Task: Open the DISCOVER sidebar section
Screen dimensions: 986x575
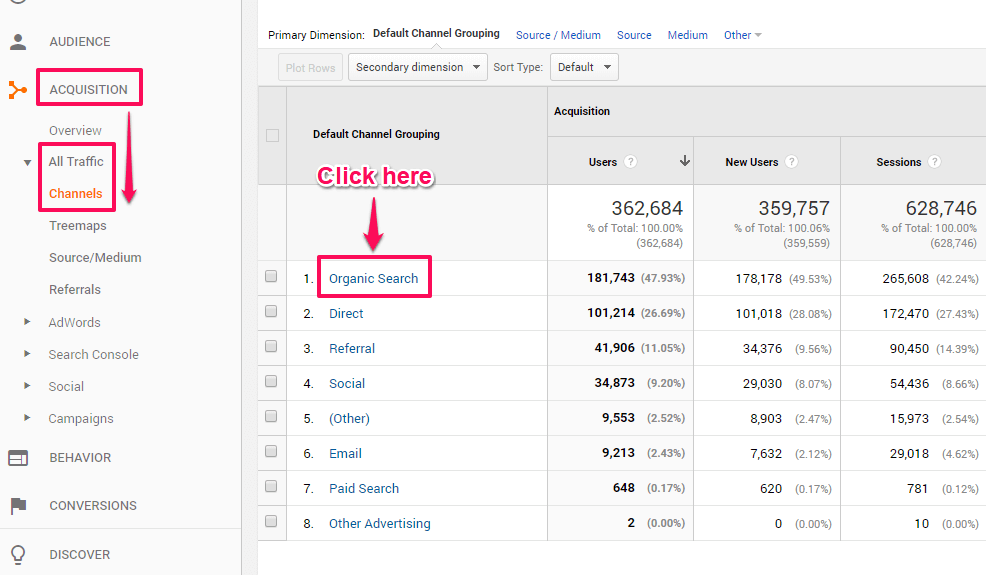Action: (80, 555)
